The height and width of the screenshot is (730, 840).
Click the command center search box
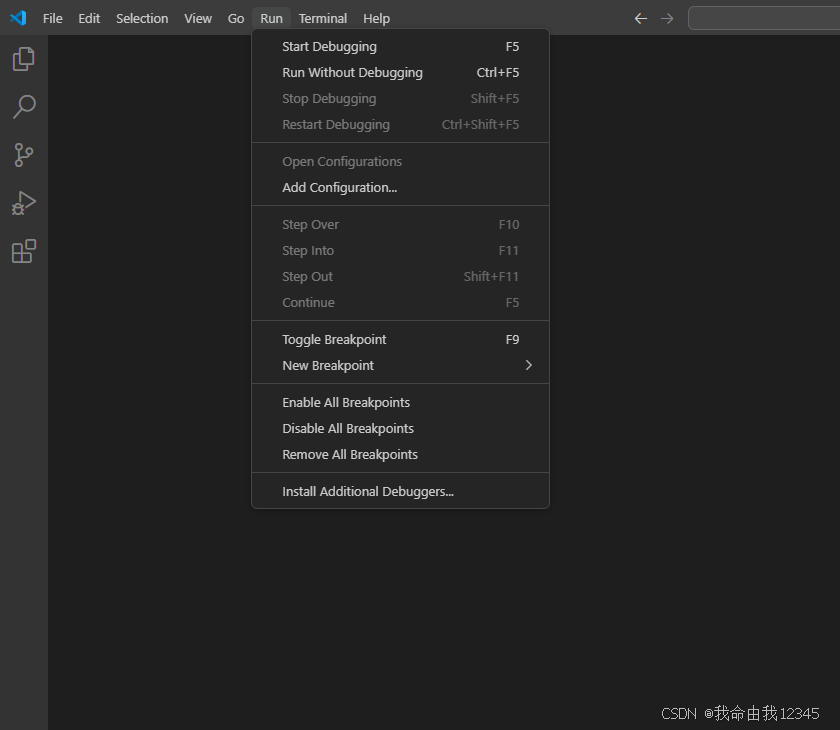764,18
